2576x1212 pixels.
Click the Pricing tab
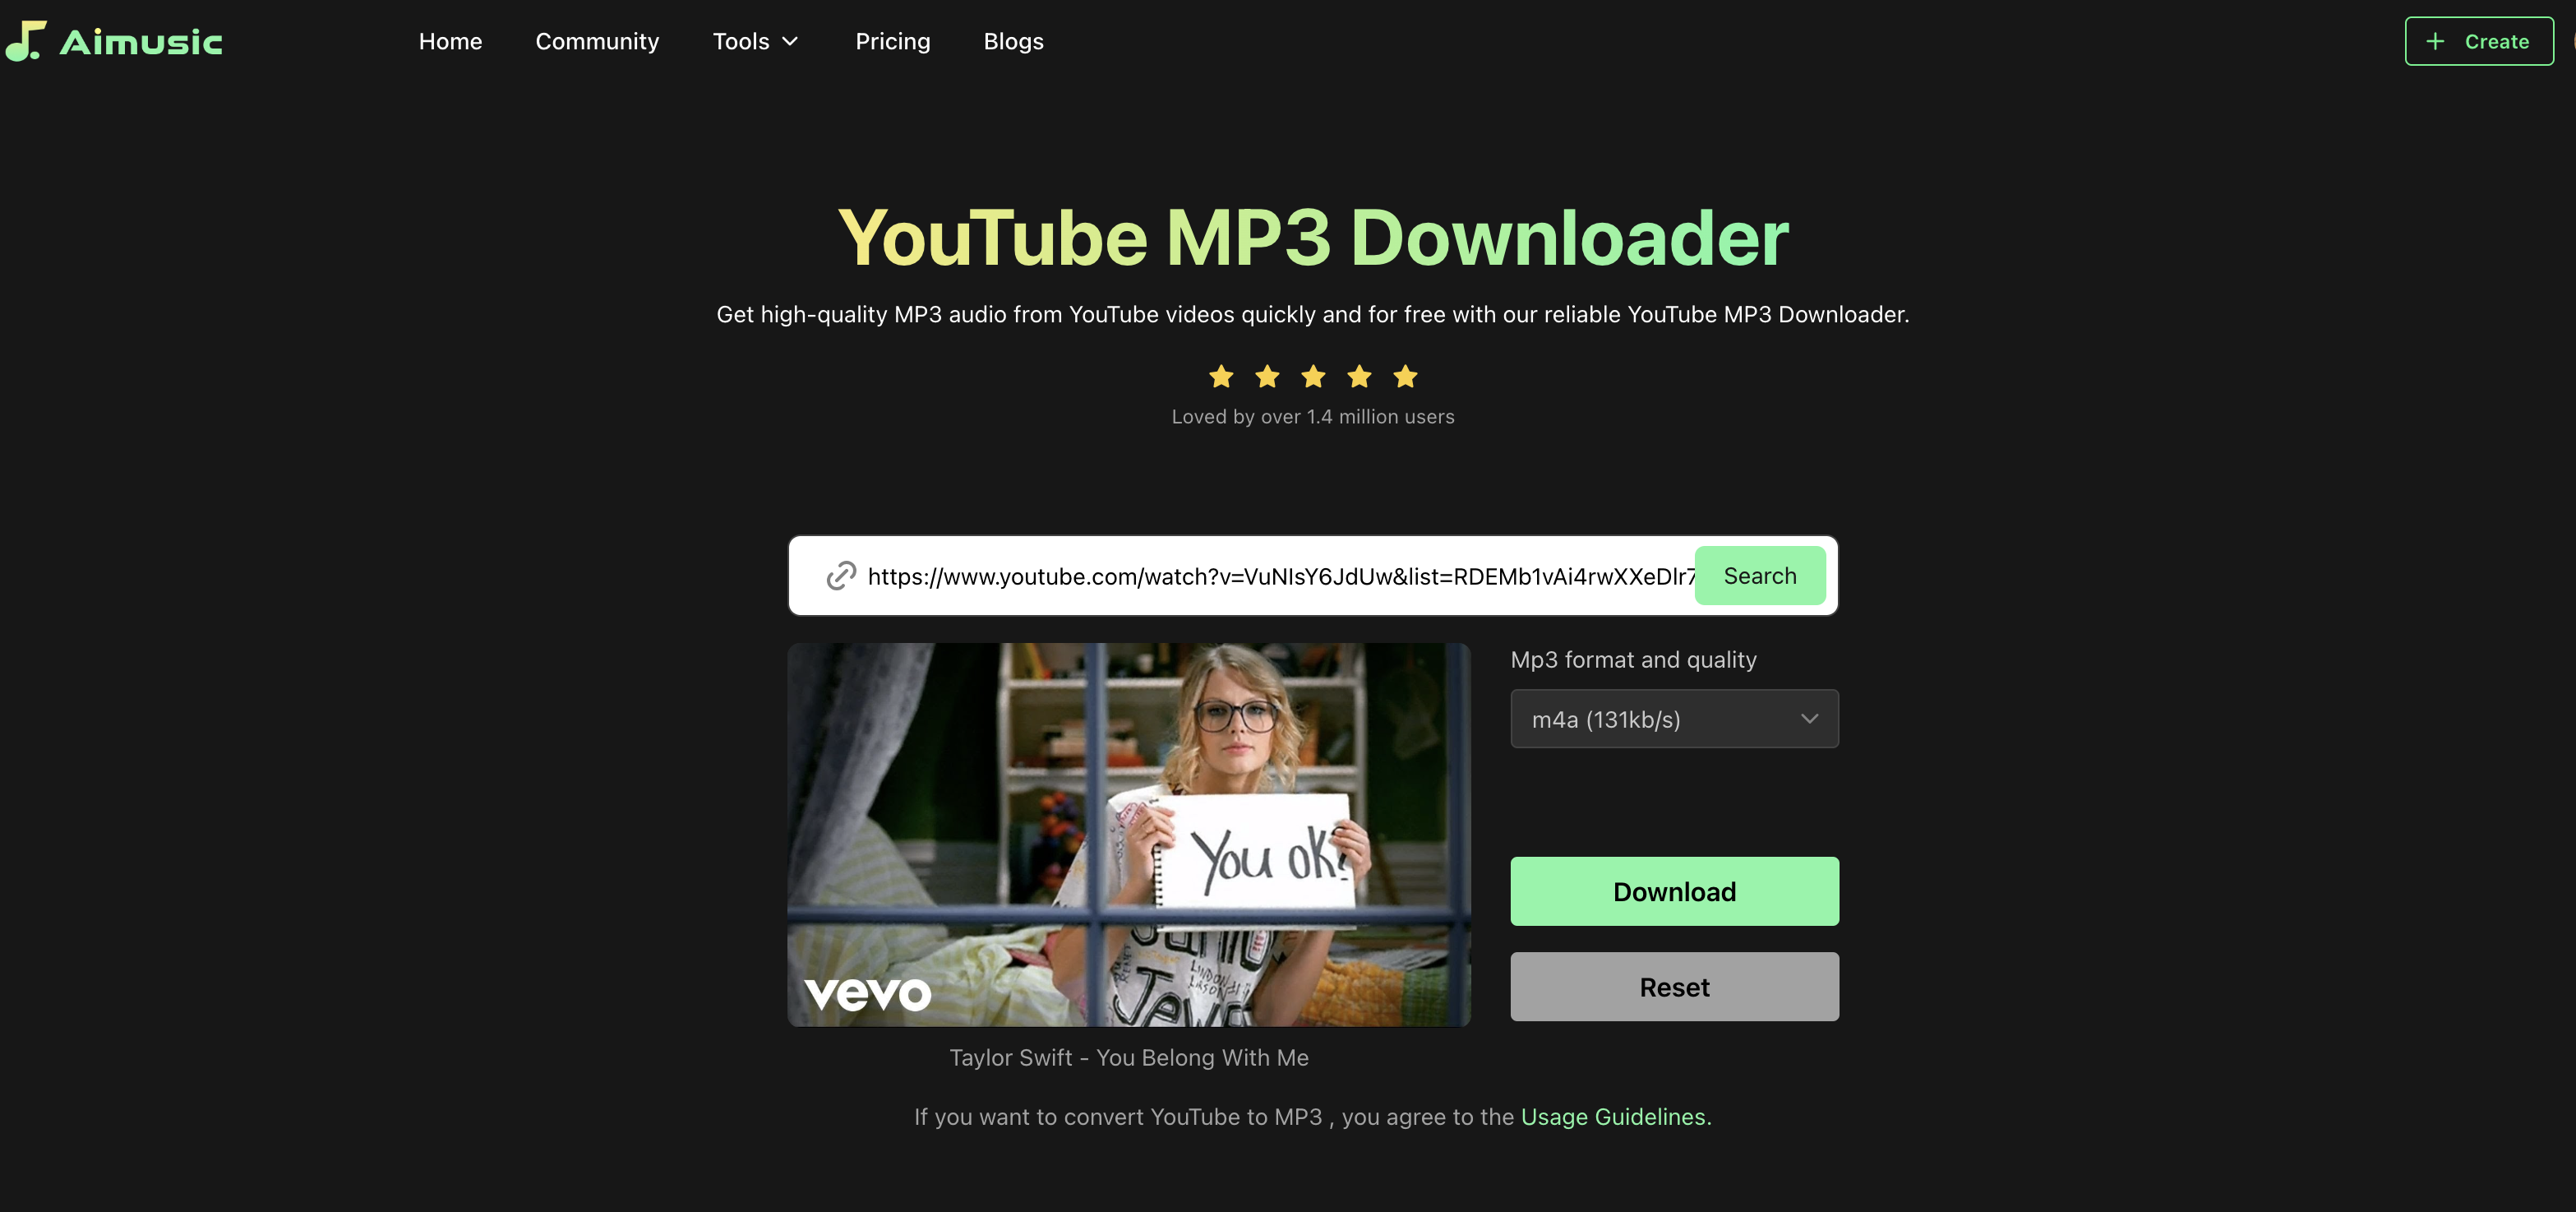click(893, 39)
